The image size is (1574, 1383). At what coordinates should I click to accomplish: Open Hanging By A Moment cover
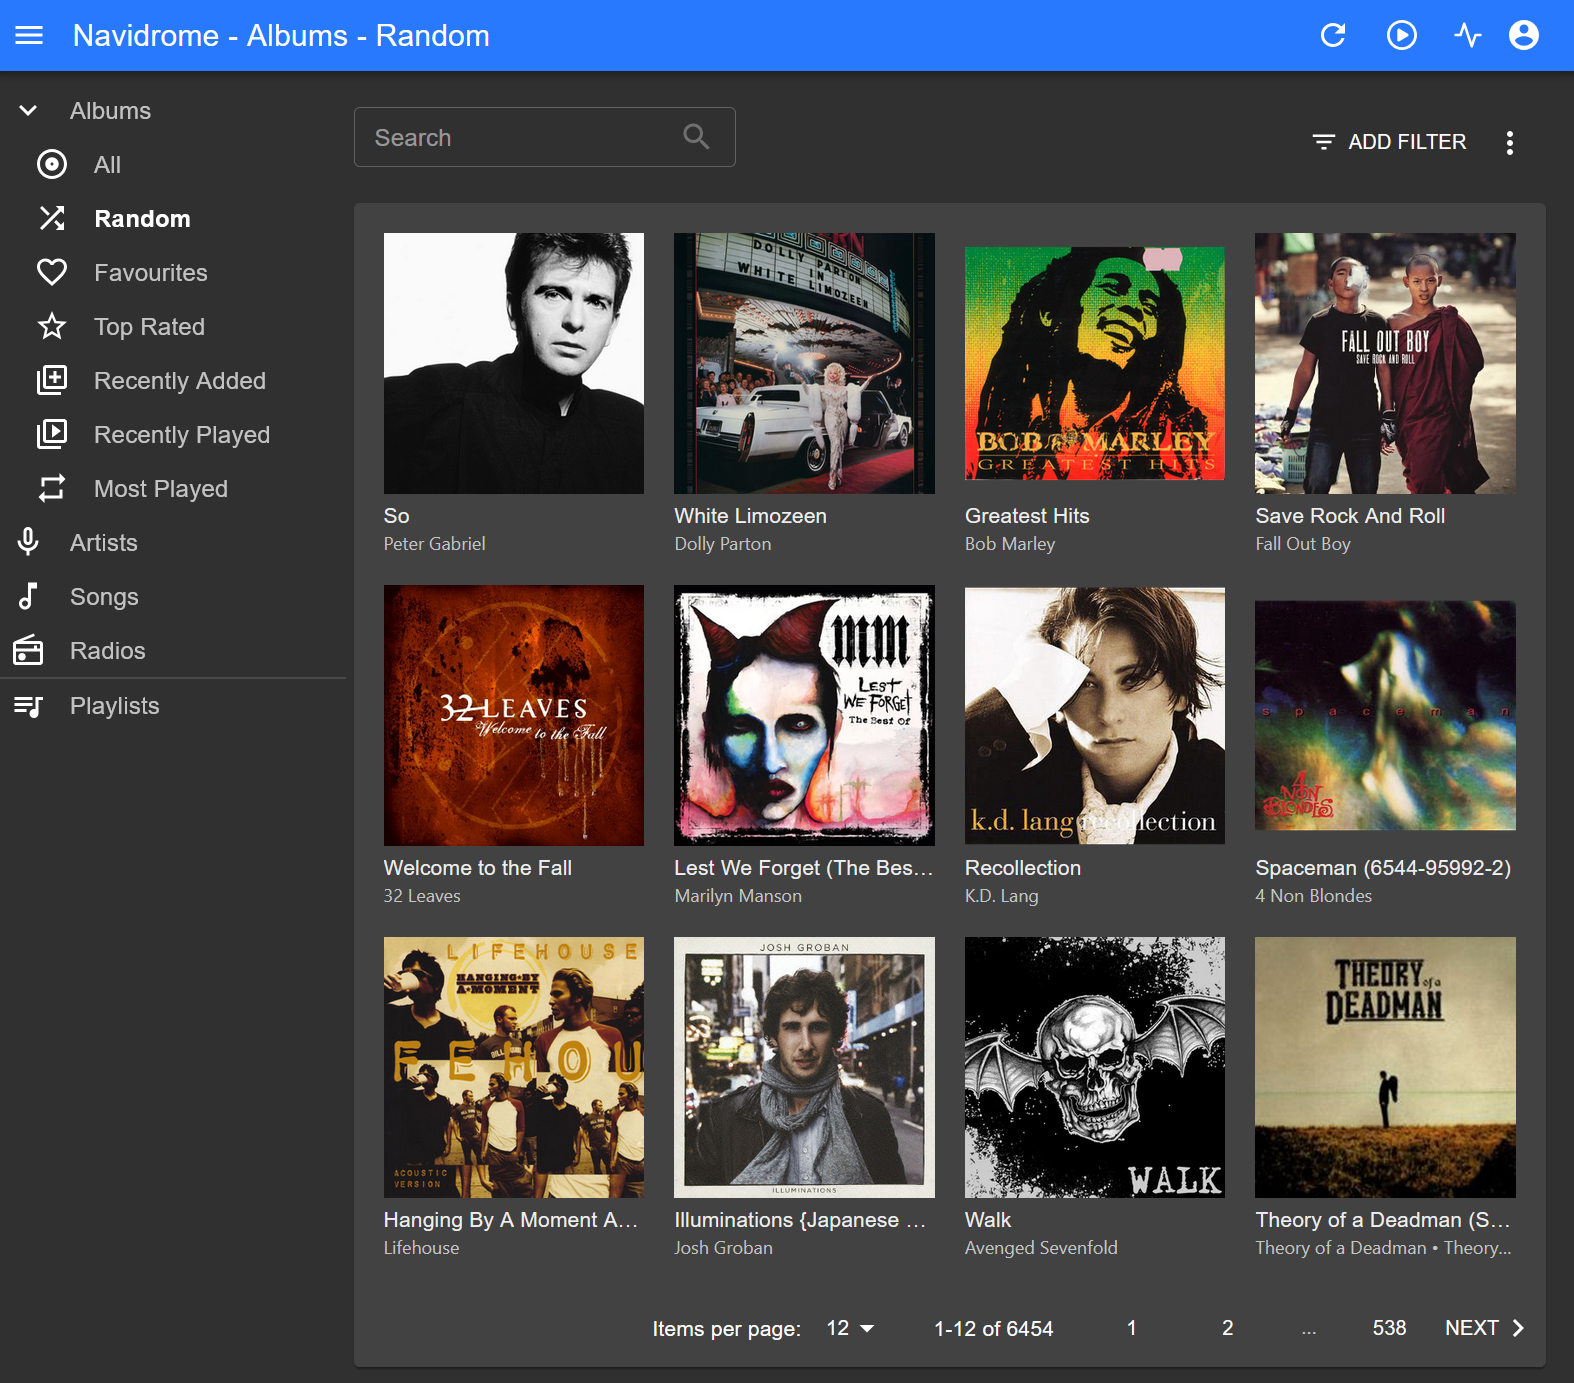514,1067
